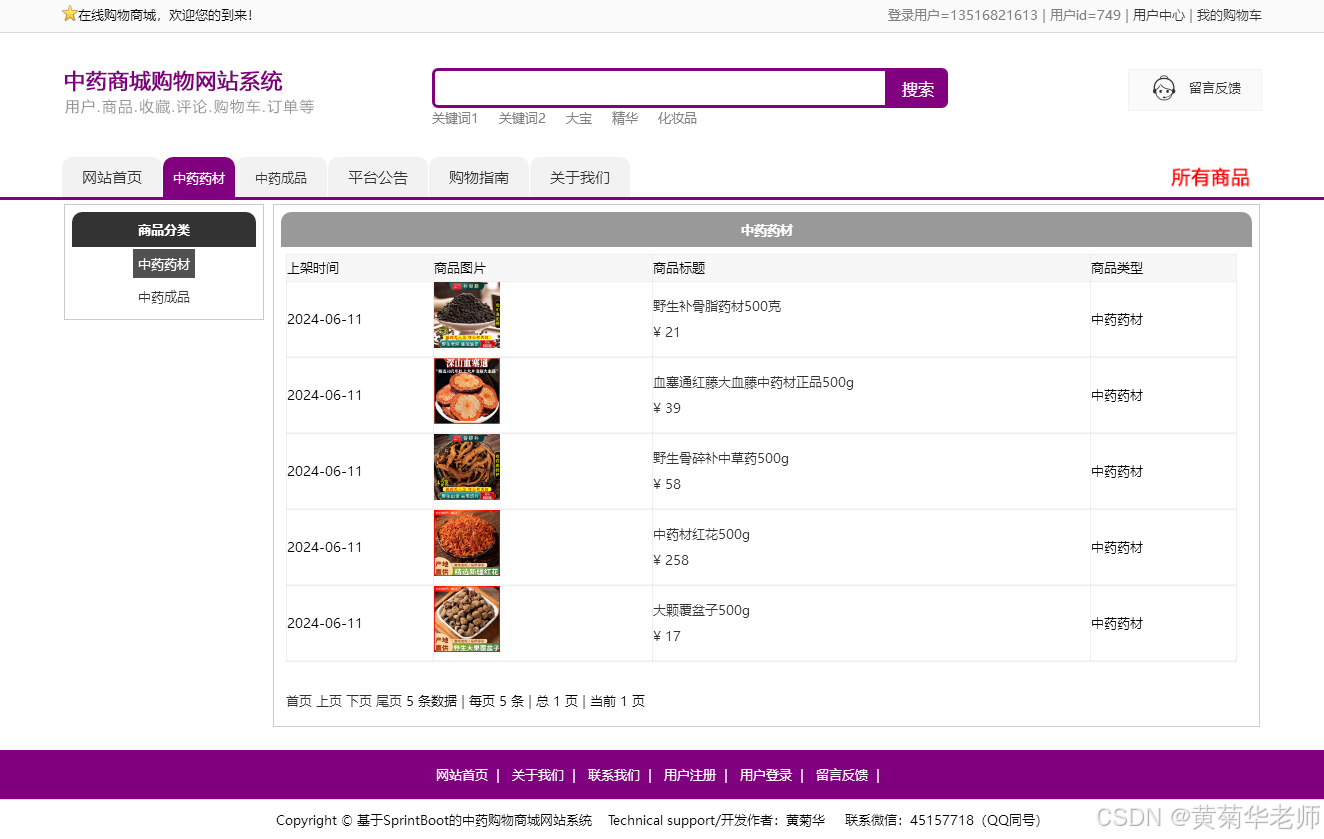Go to 下页 in the pagination
Viewport: 1324px width, 839px height.
click(x=359, y=701)
